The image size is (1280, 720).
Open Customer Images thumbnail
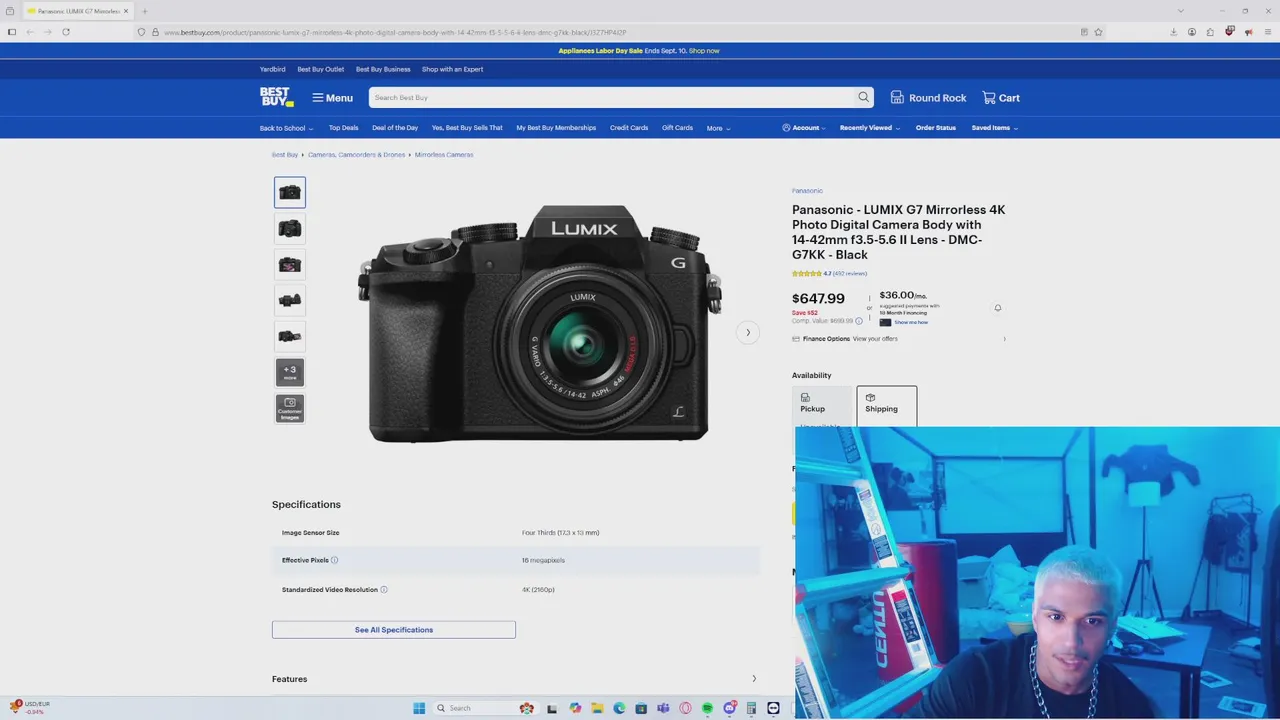click(290, 408)
